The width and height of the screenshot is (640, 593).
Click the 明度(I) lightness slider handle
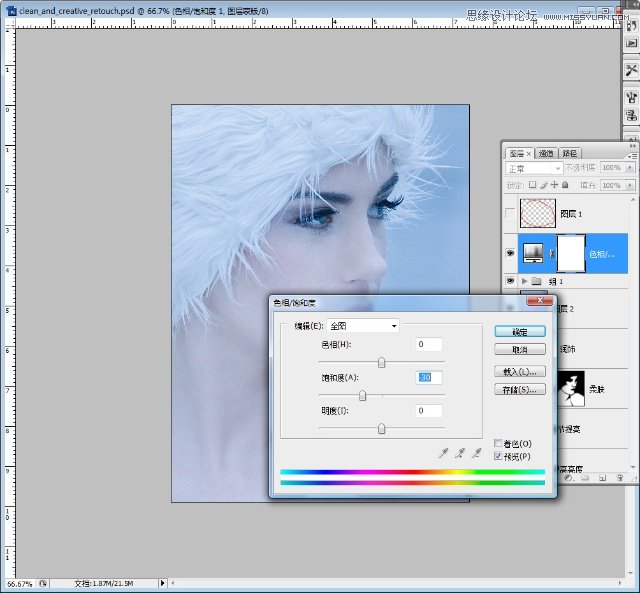tap(381, 429)
